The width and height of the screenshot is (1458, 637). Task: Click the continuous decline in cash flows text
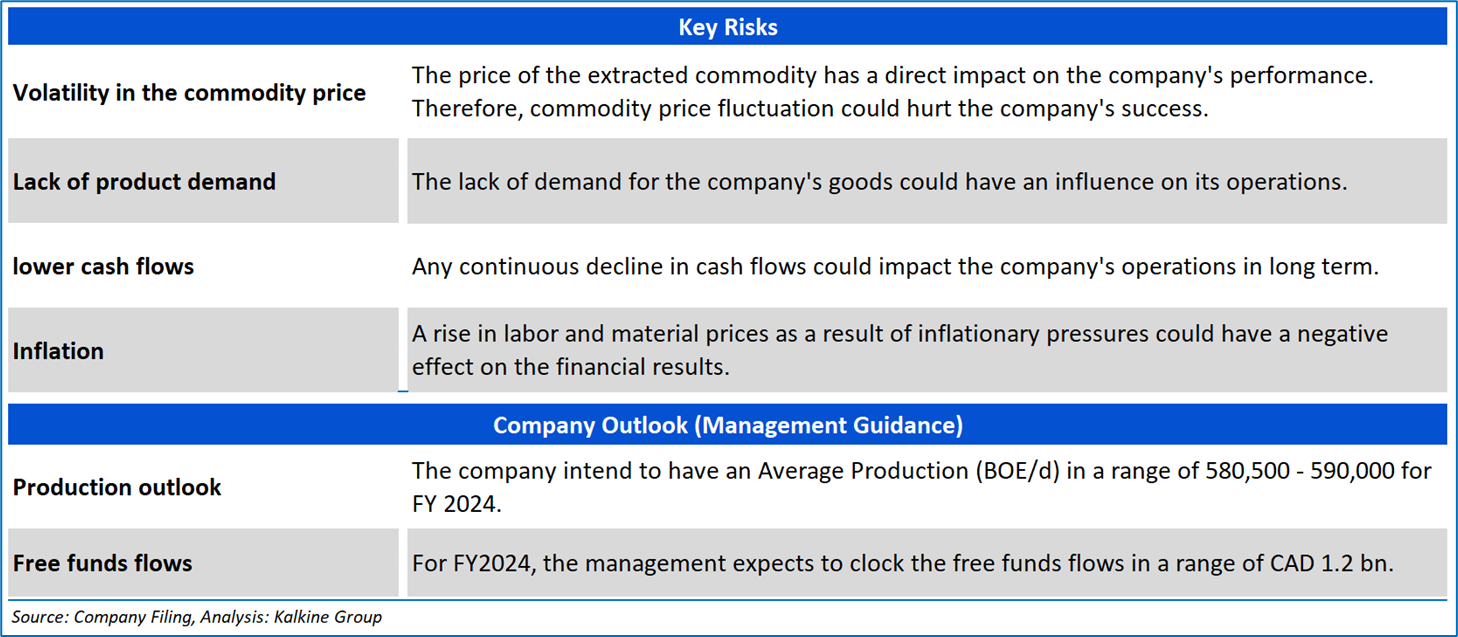click(895, 267)
